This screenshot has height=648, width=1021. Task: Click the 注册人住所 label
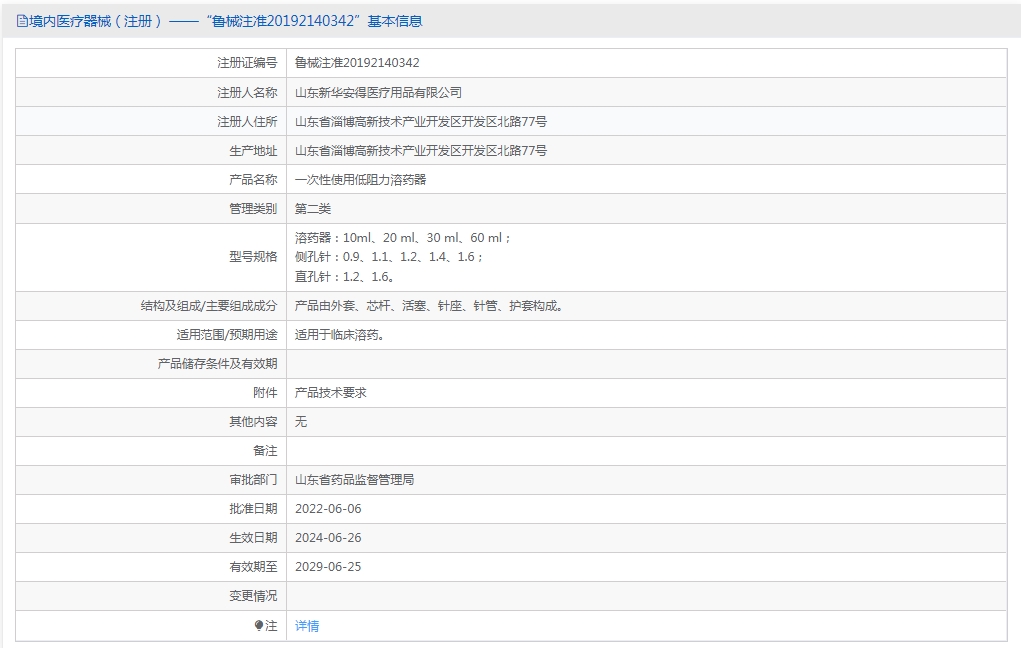[x=247, y=121]
